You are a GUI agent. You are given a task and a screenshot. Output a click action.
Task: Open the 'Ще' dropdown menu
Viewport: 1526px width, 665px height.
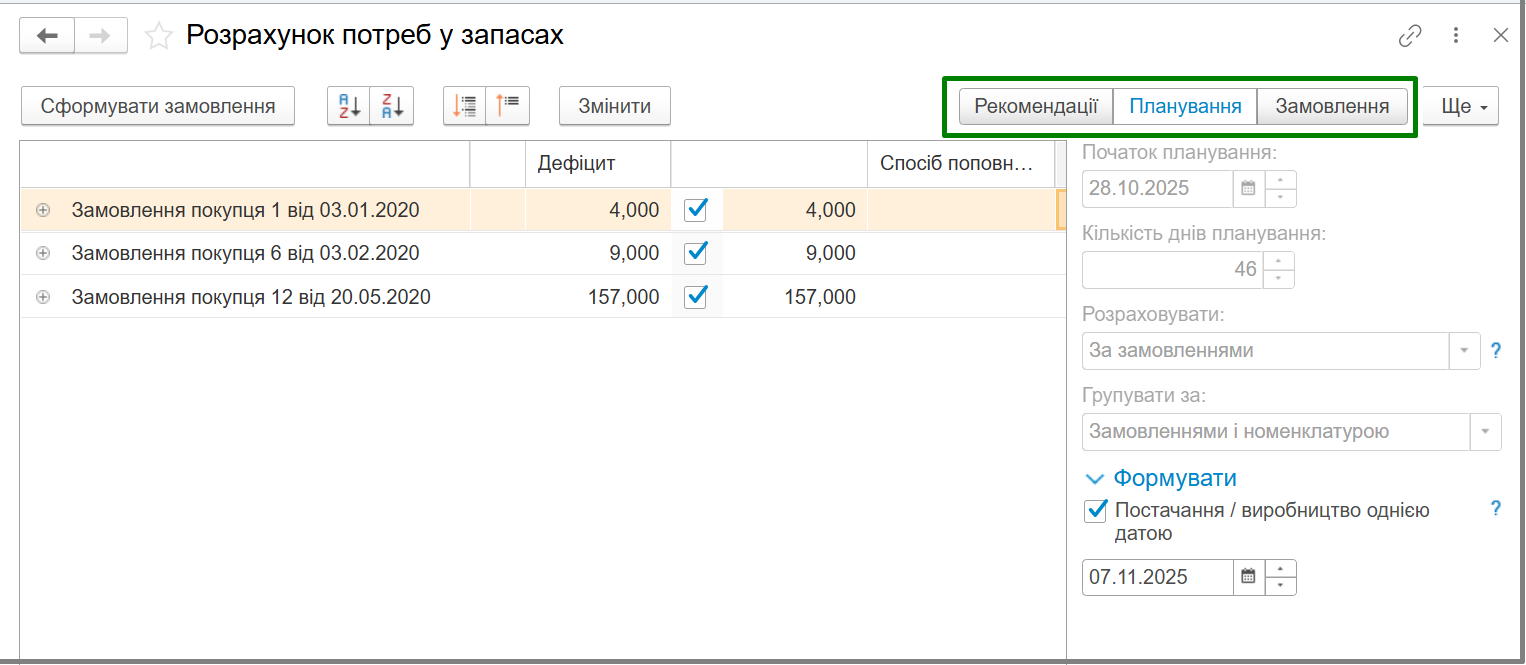pyautogui.click(x=1460, y=106)
